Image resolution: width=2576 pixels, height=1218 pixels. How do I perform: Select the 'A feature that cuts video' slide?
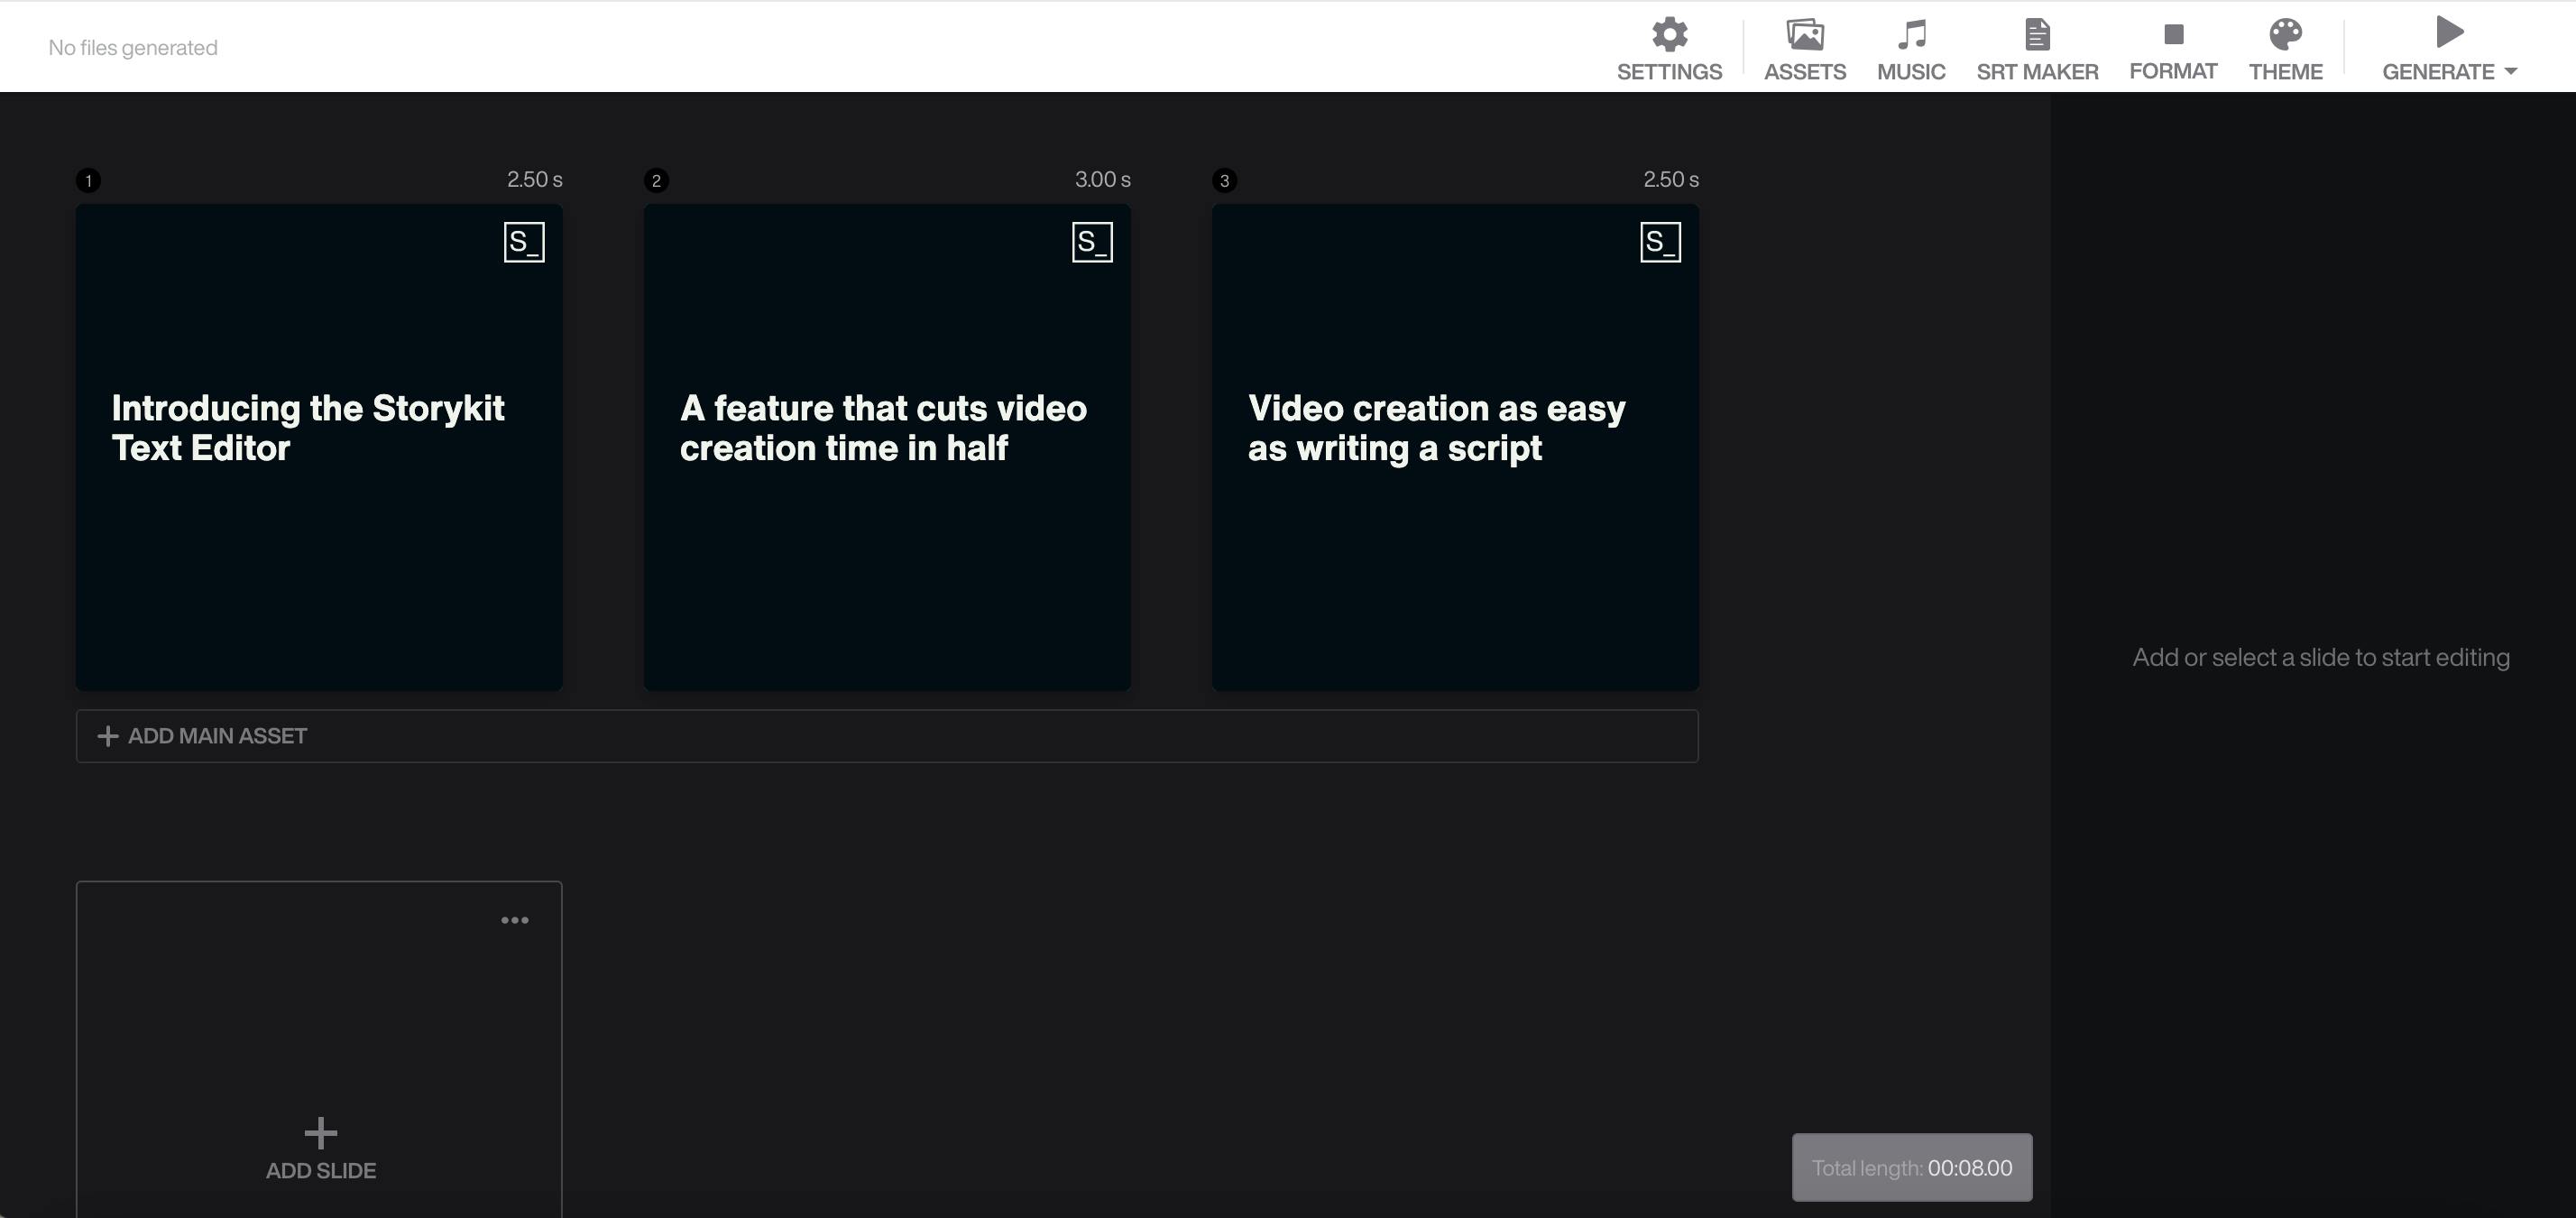(887, 448)
